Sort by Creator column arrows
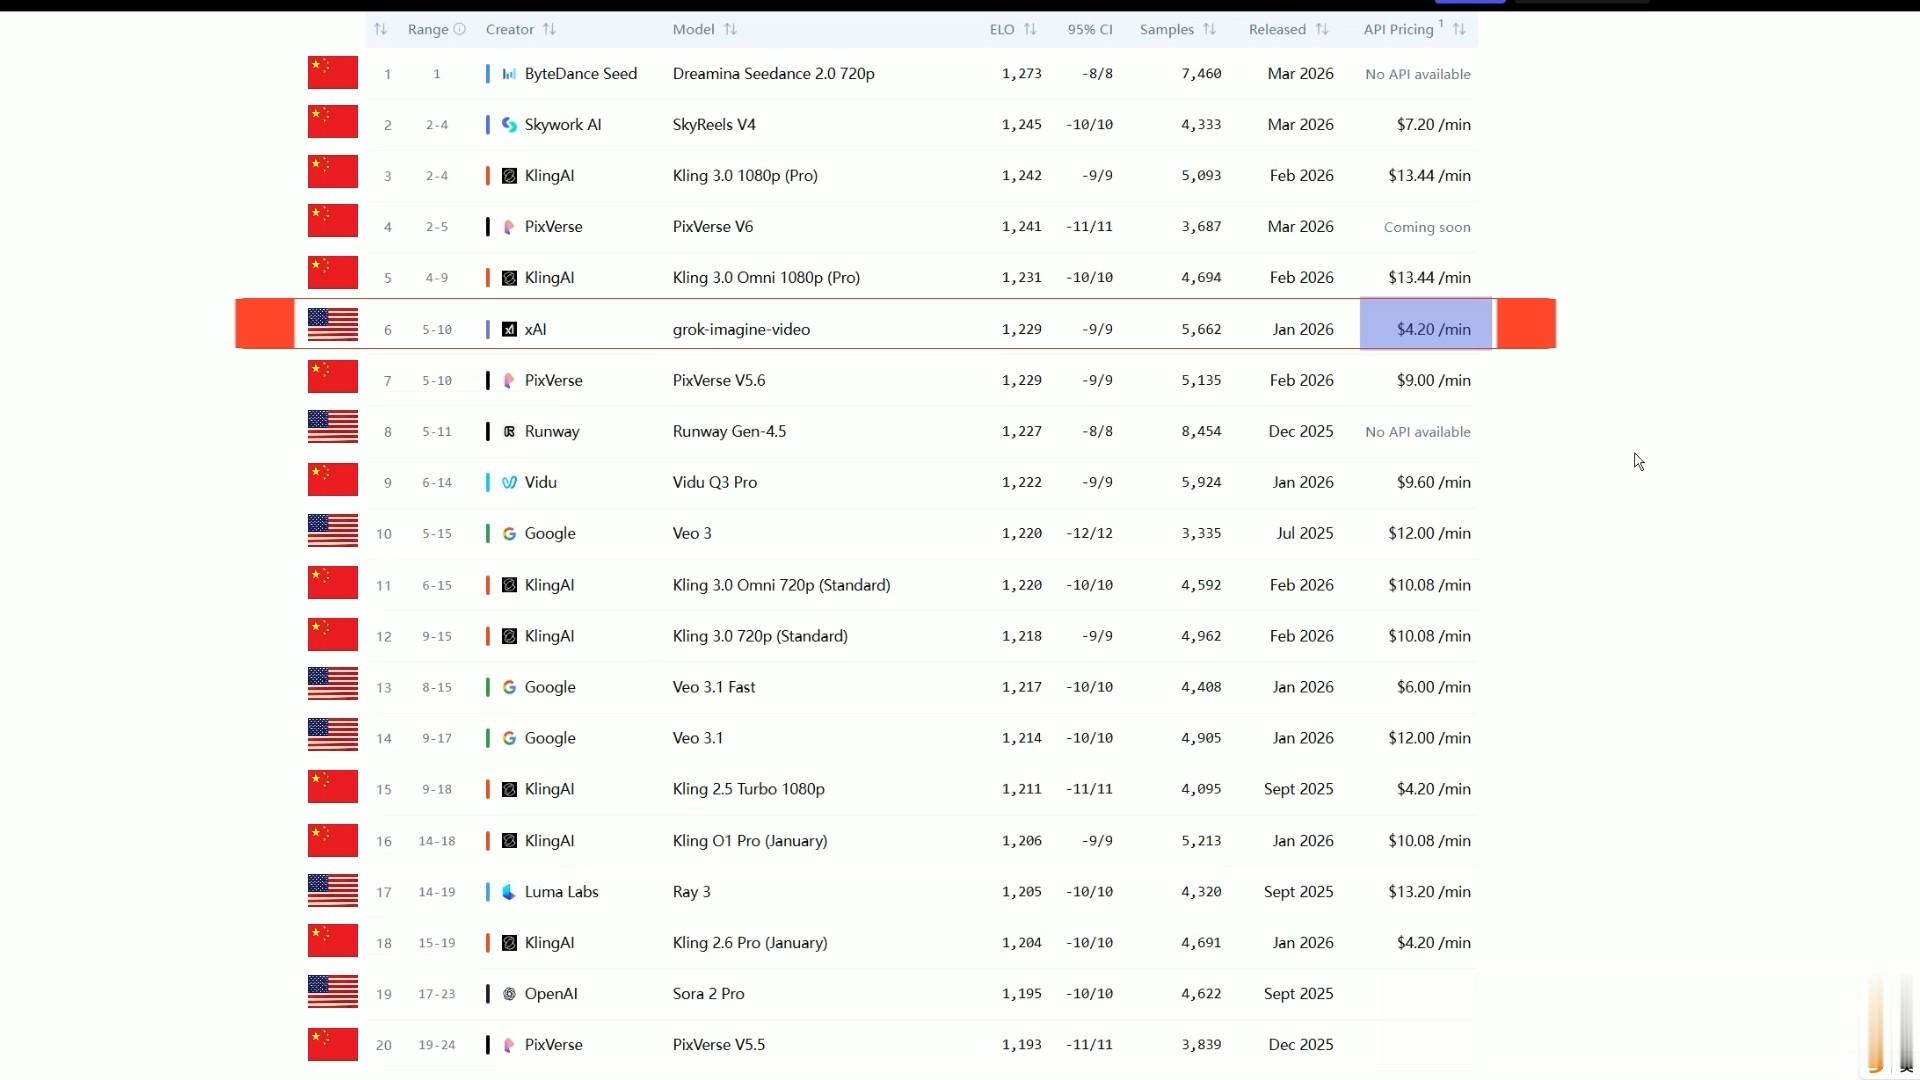Viewport: 1920px width, 1080px height. click(x=549, y=29)
